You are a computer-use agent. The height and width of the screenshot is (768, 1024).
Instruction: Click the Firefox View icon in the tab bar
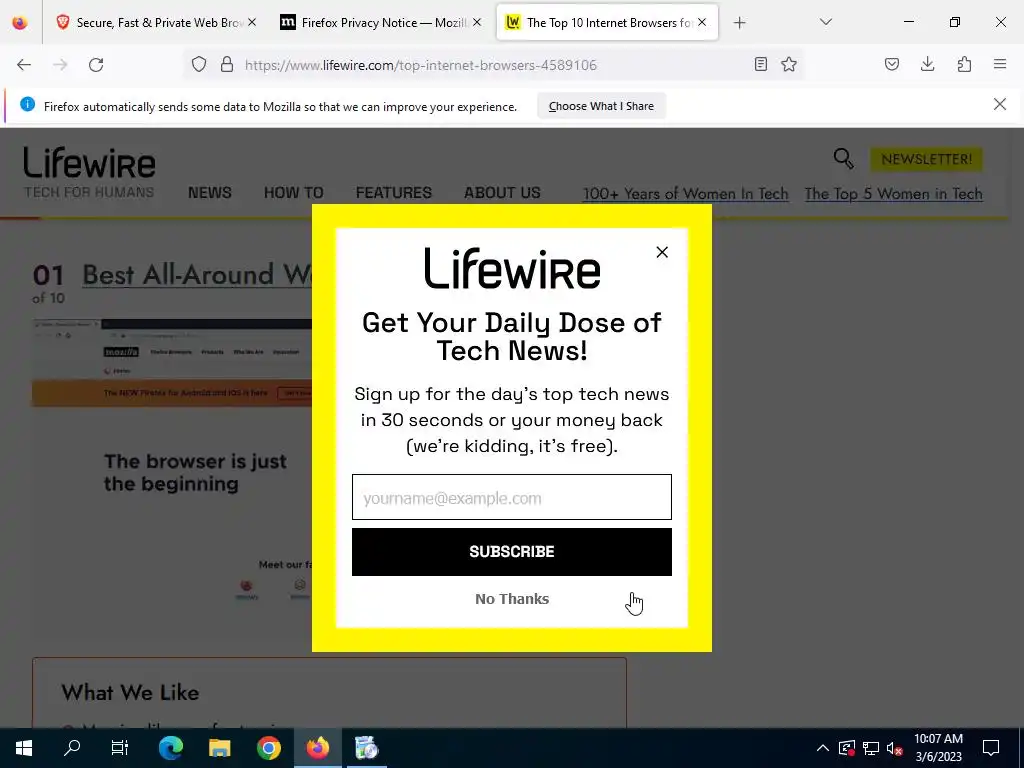tap(20, 23)
